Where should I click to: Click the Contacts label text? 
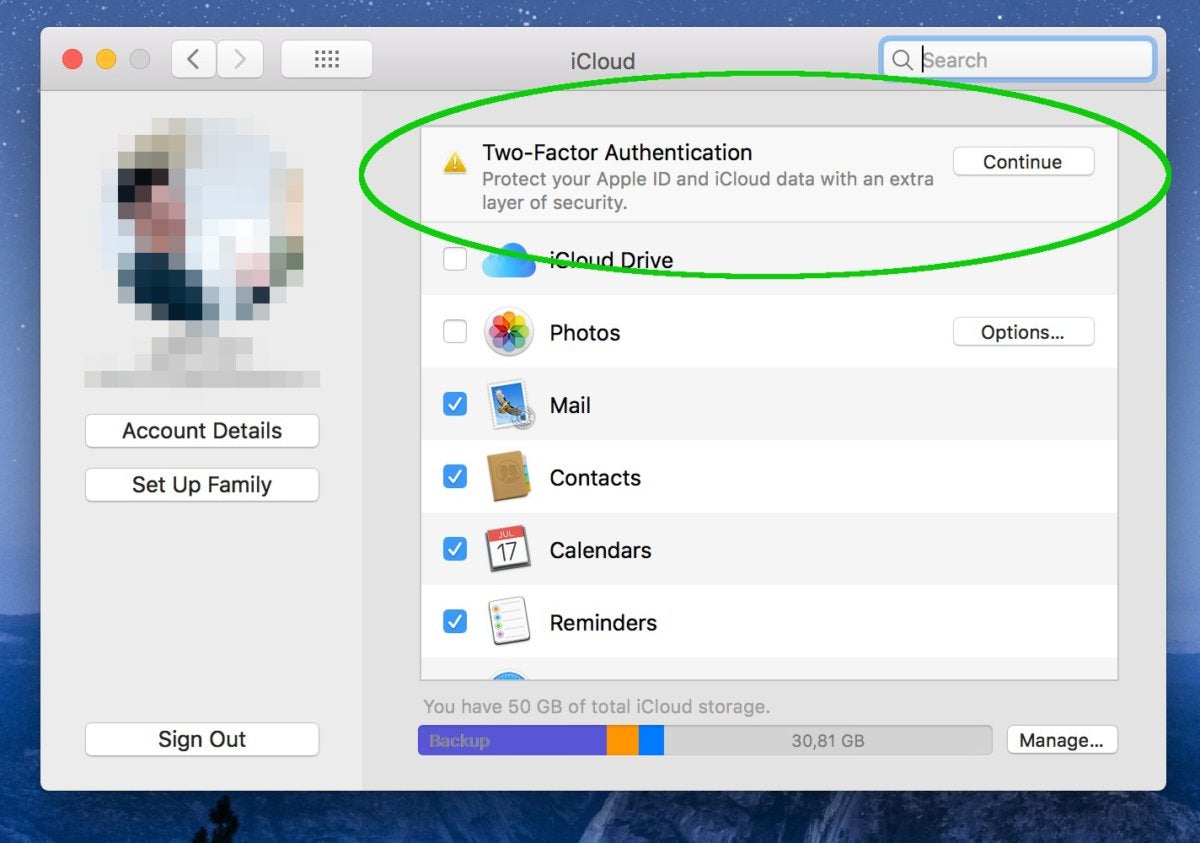[595, 478]
